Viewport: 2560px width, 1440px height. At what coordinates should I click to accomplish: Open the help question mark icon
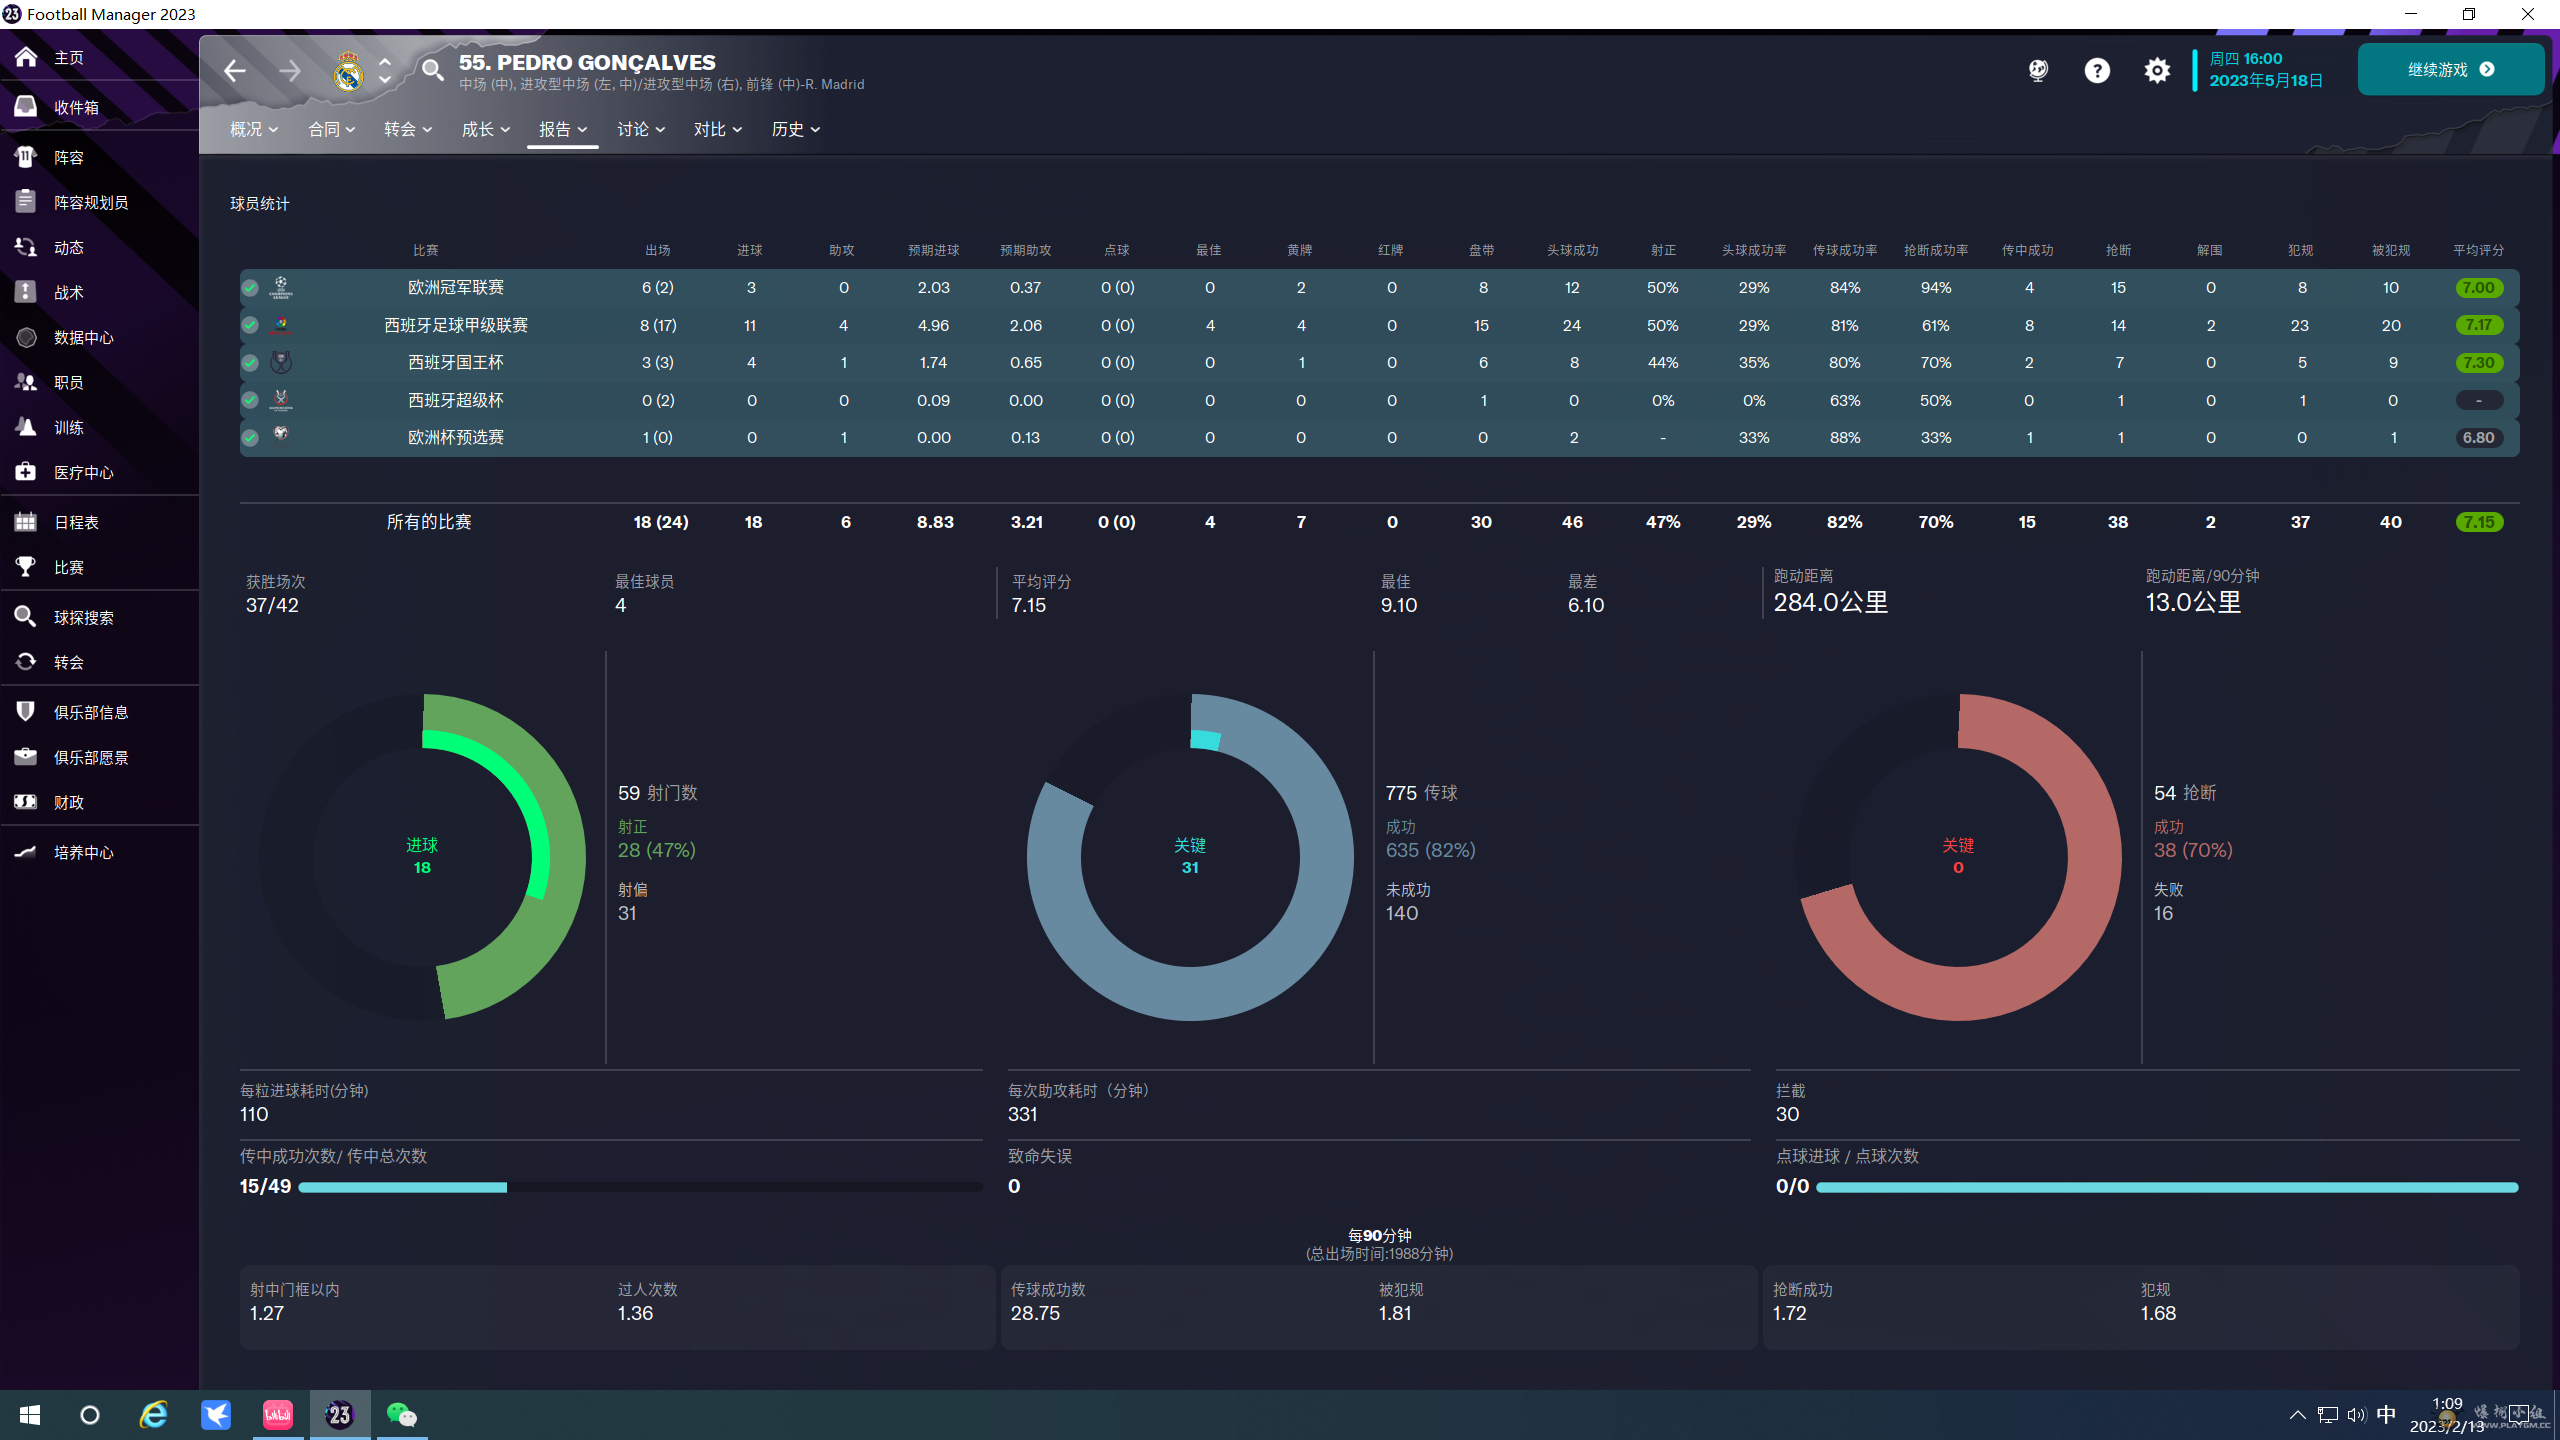point(2097,70)
